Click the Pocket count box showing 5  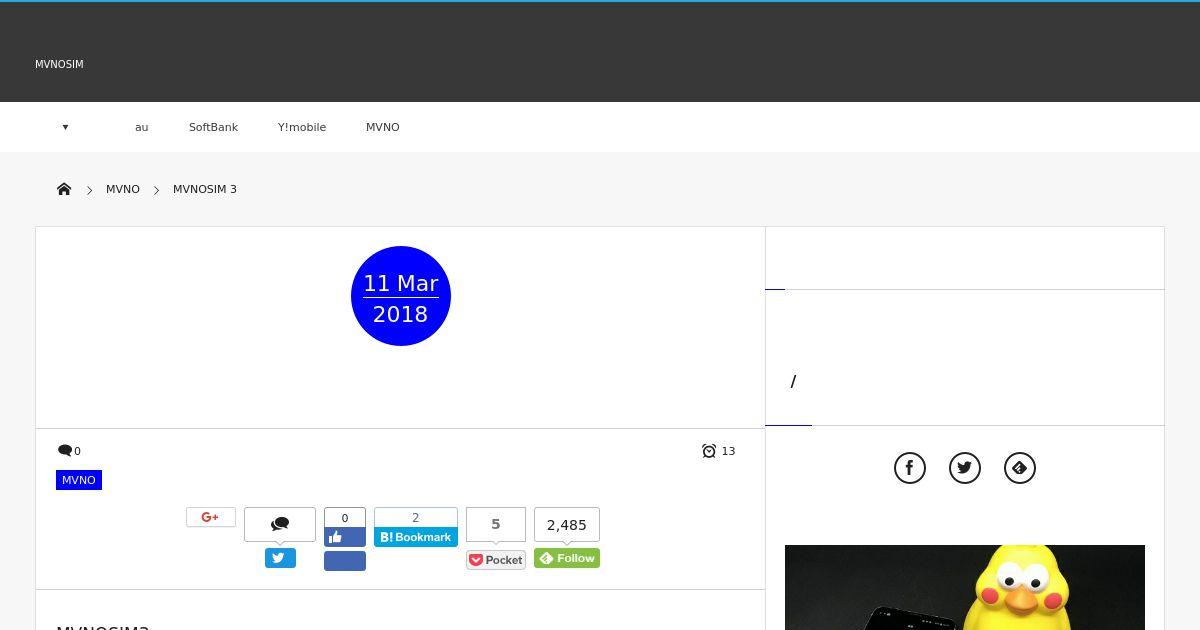(x=496, y=524)
